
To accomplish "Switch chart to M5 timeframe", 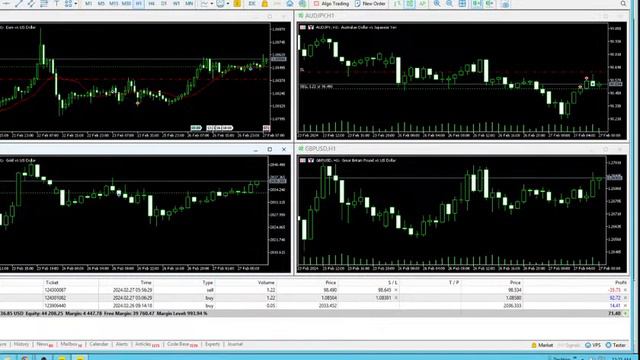I will tap(101, 4).
